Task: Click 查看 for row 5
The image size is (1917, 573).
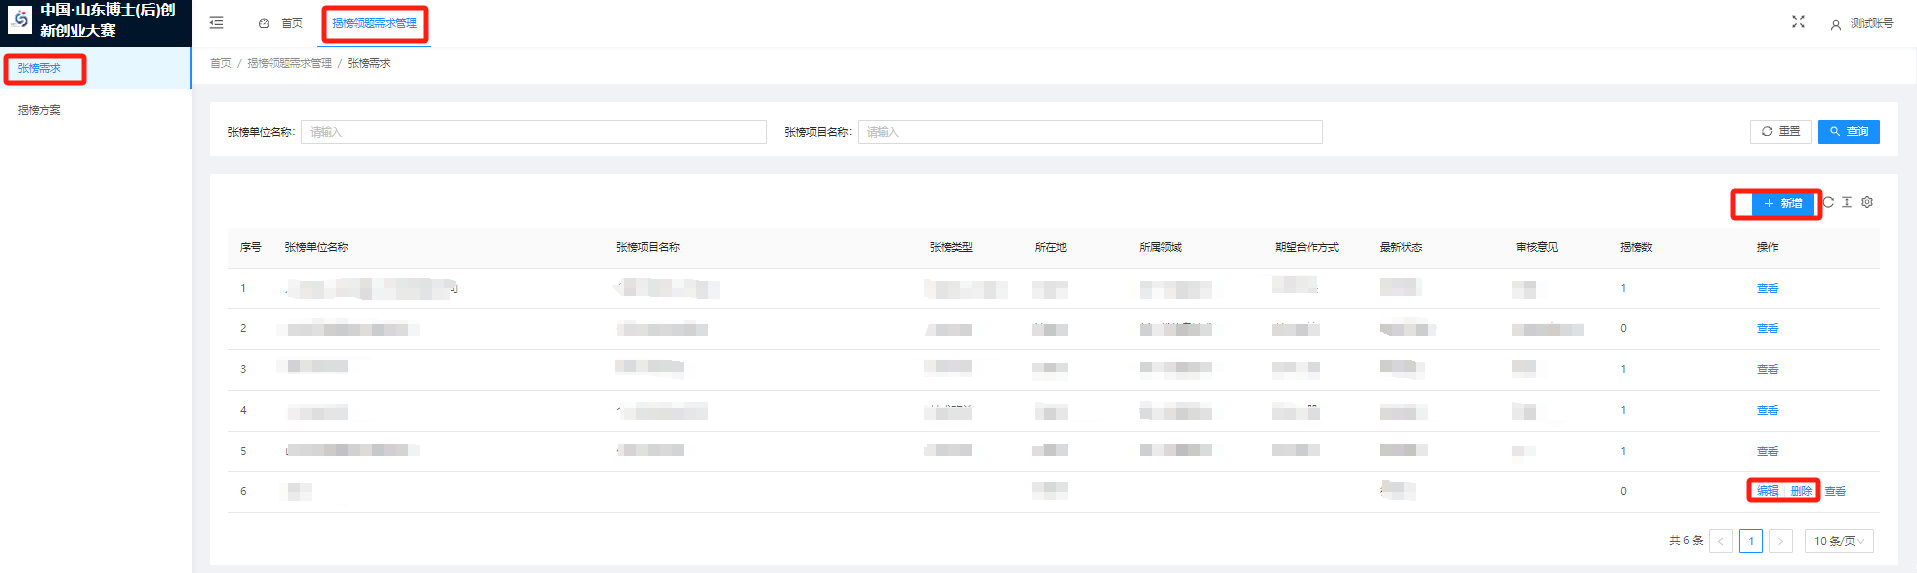Action: point(1767,451)
